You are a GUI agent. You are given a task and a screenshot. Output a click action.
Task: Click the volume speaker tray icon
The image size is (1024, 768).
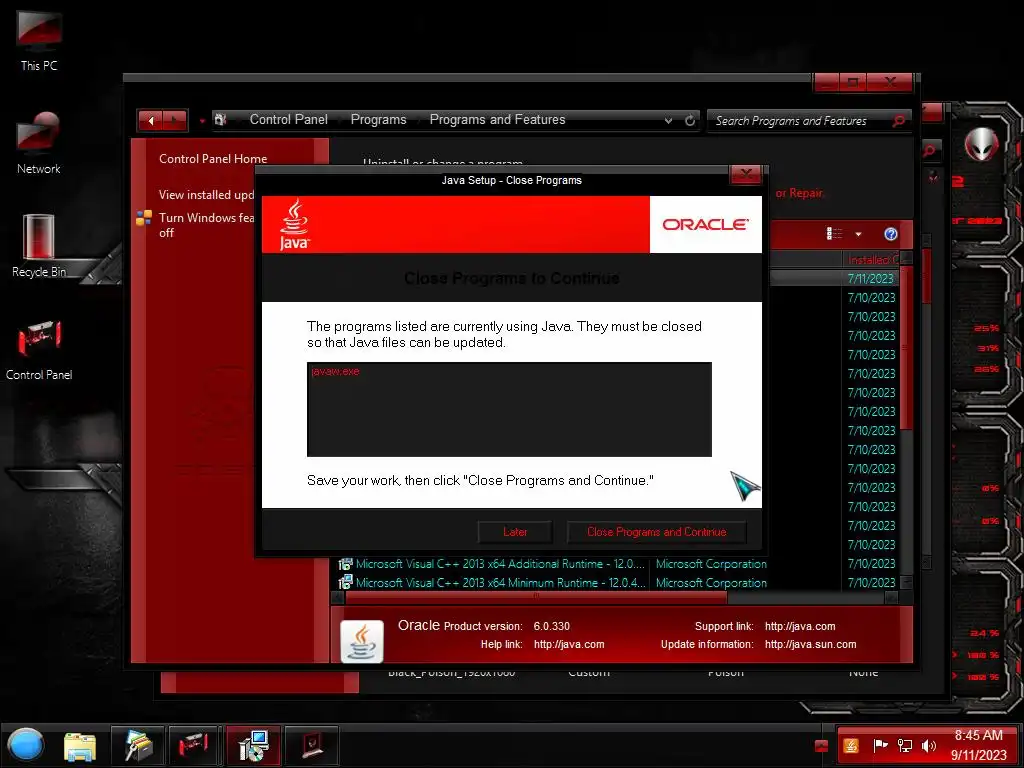click(928, 746)
